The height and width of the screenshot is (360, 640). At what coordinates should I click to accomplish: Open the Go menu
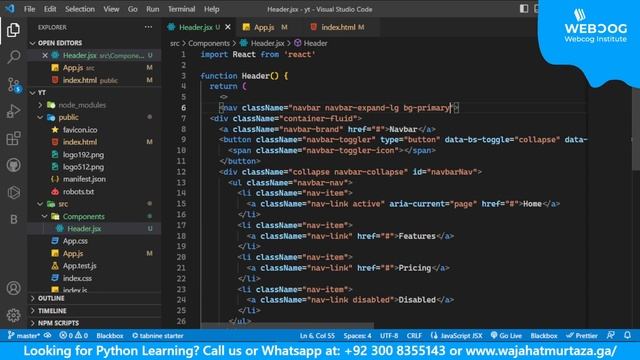[x=132, y=9]
